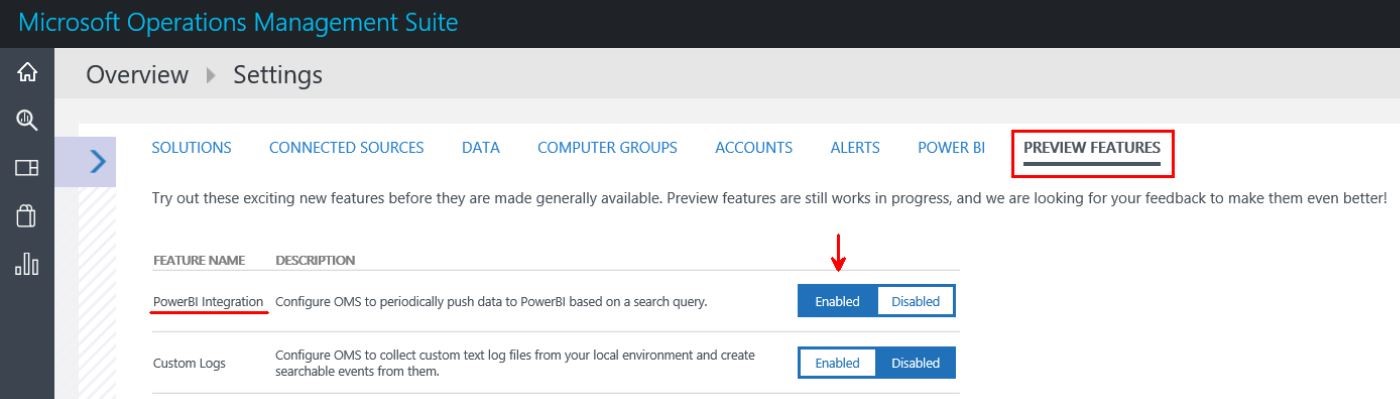The image size is (1400, 399).
Task: Click Microsoft Operations Management Suite title
Action: [238, 22]
